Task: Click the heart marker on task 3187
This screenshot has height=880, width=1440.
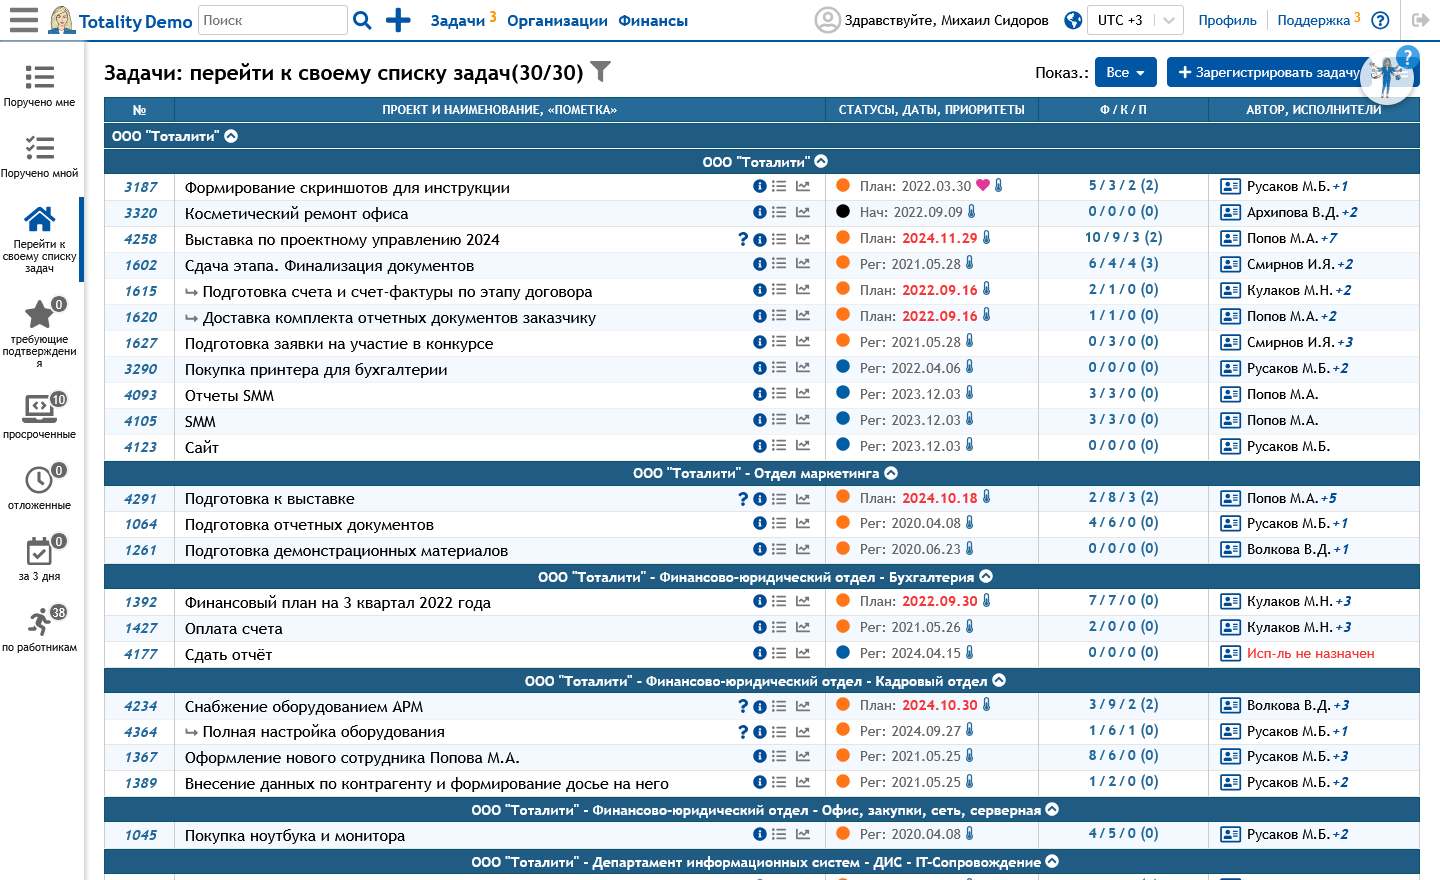Action: 982,186
